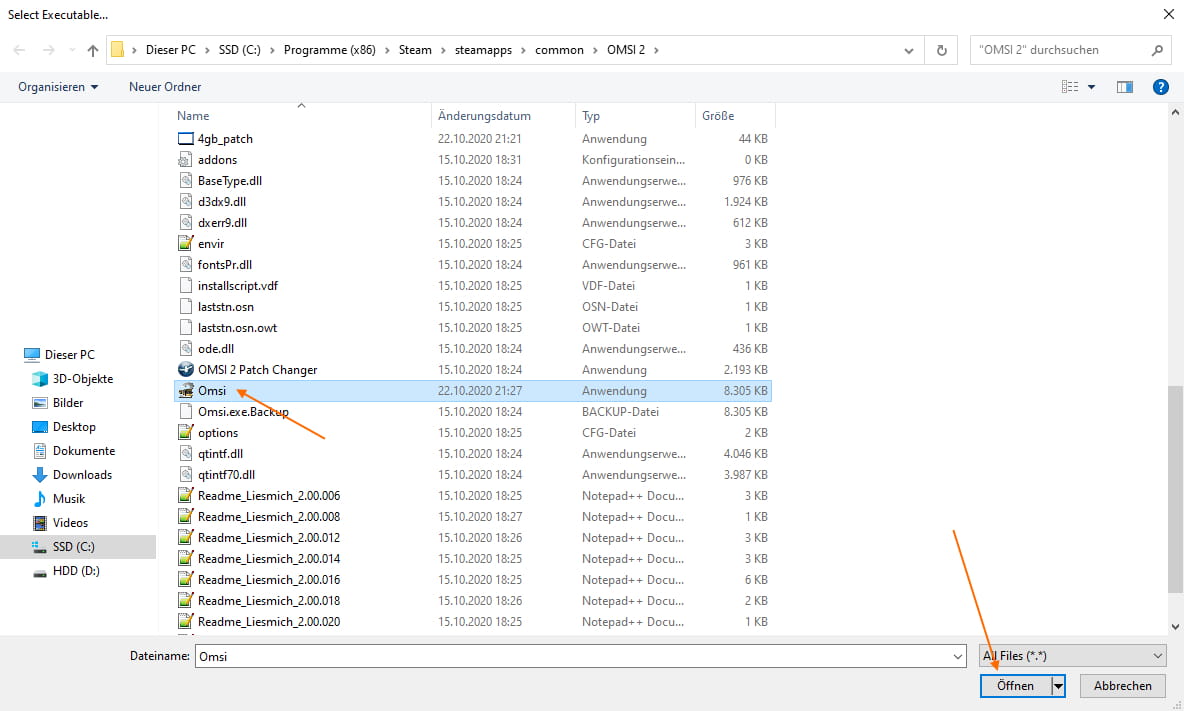Click the 4gb_patch application icon

[x=186, y=139]
